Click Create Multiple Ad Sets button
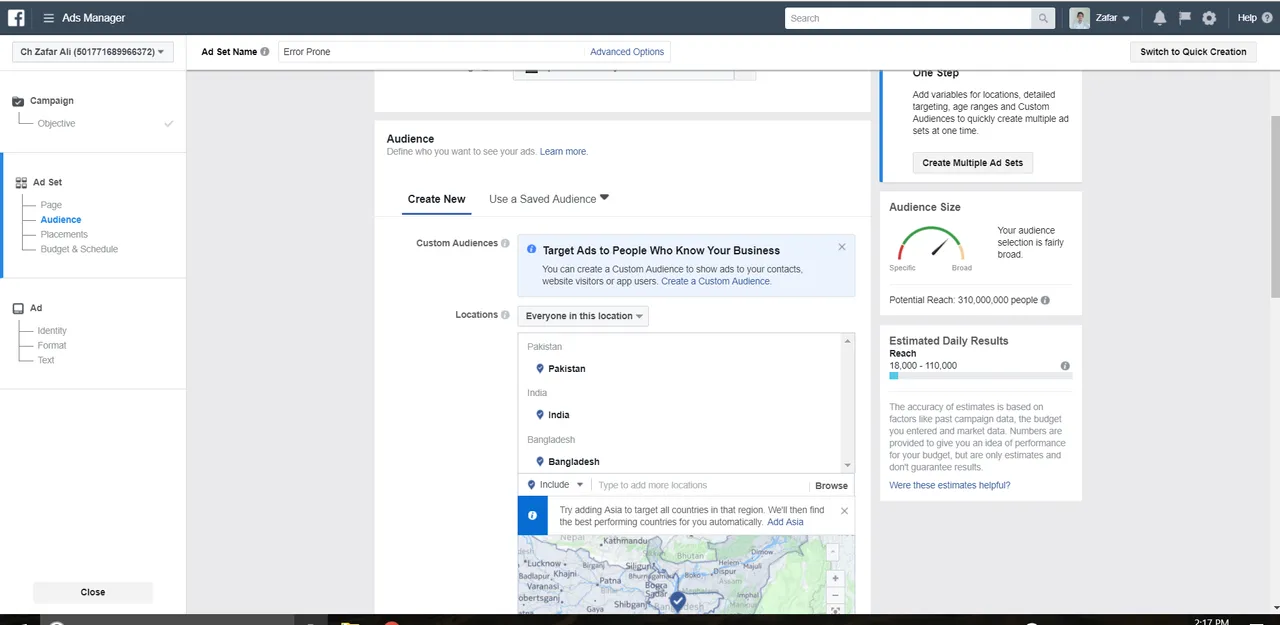The image size is (1280, 625). (972, 163)
